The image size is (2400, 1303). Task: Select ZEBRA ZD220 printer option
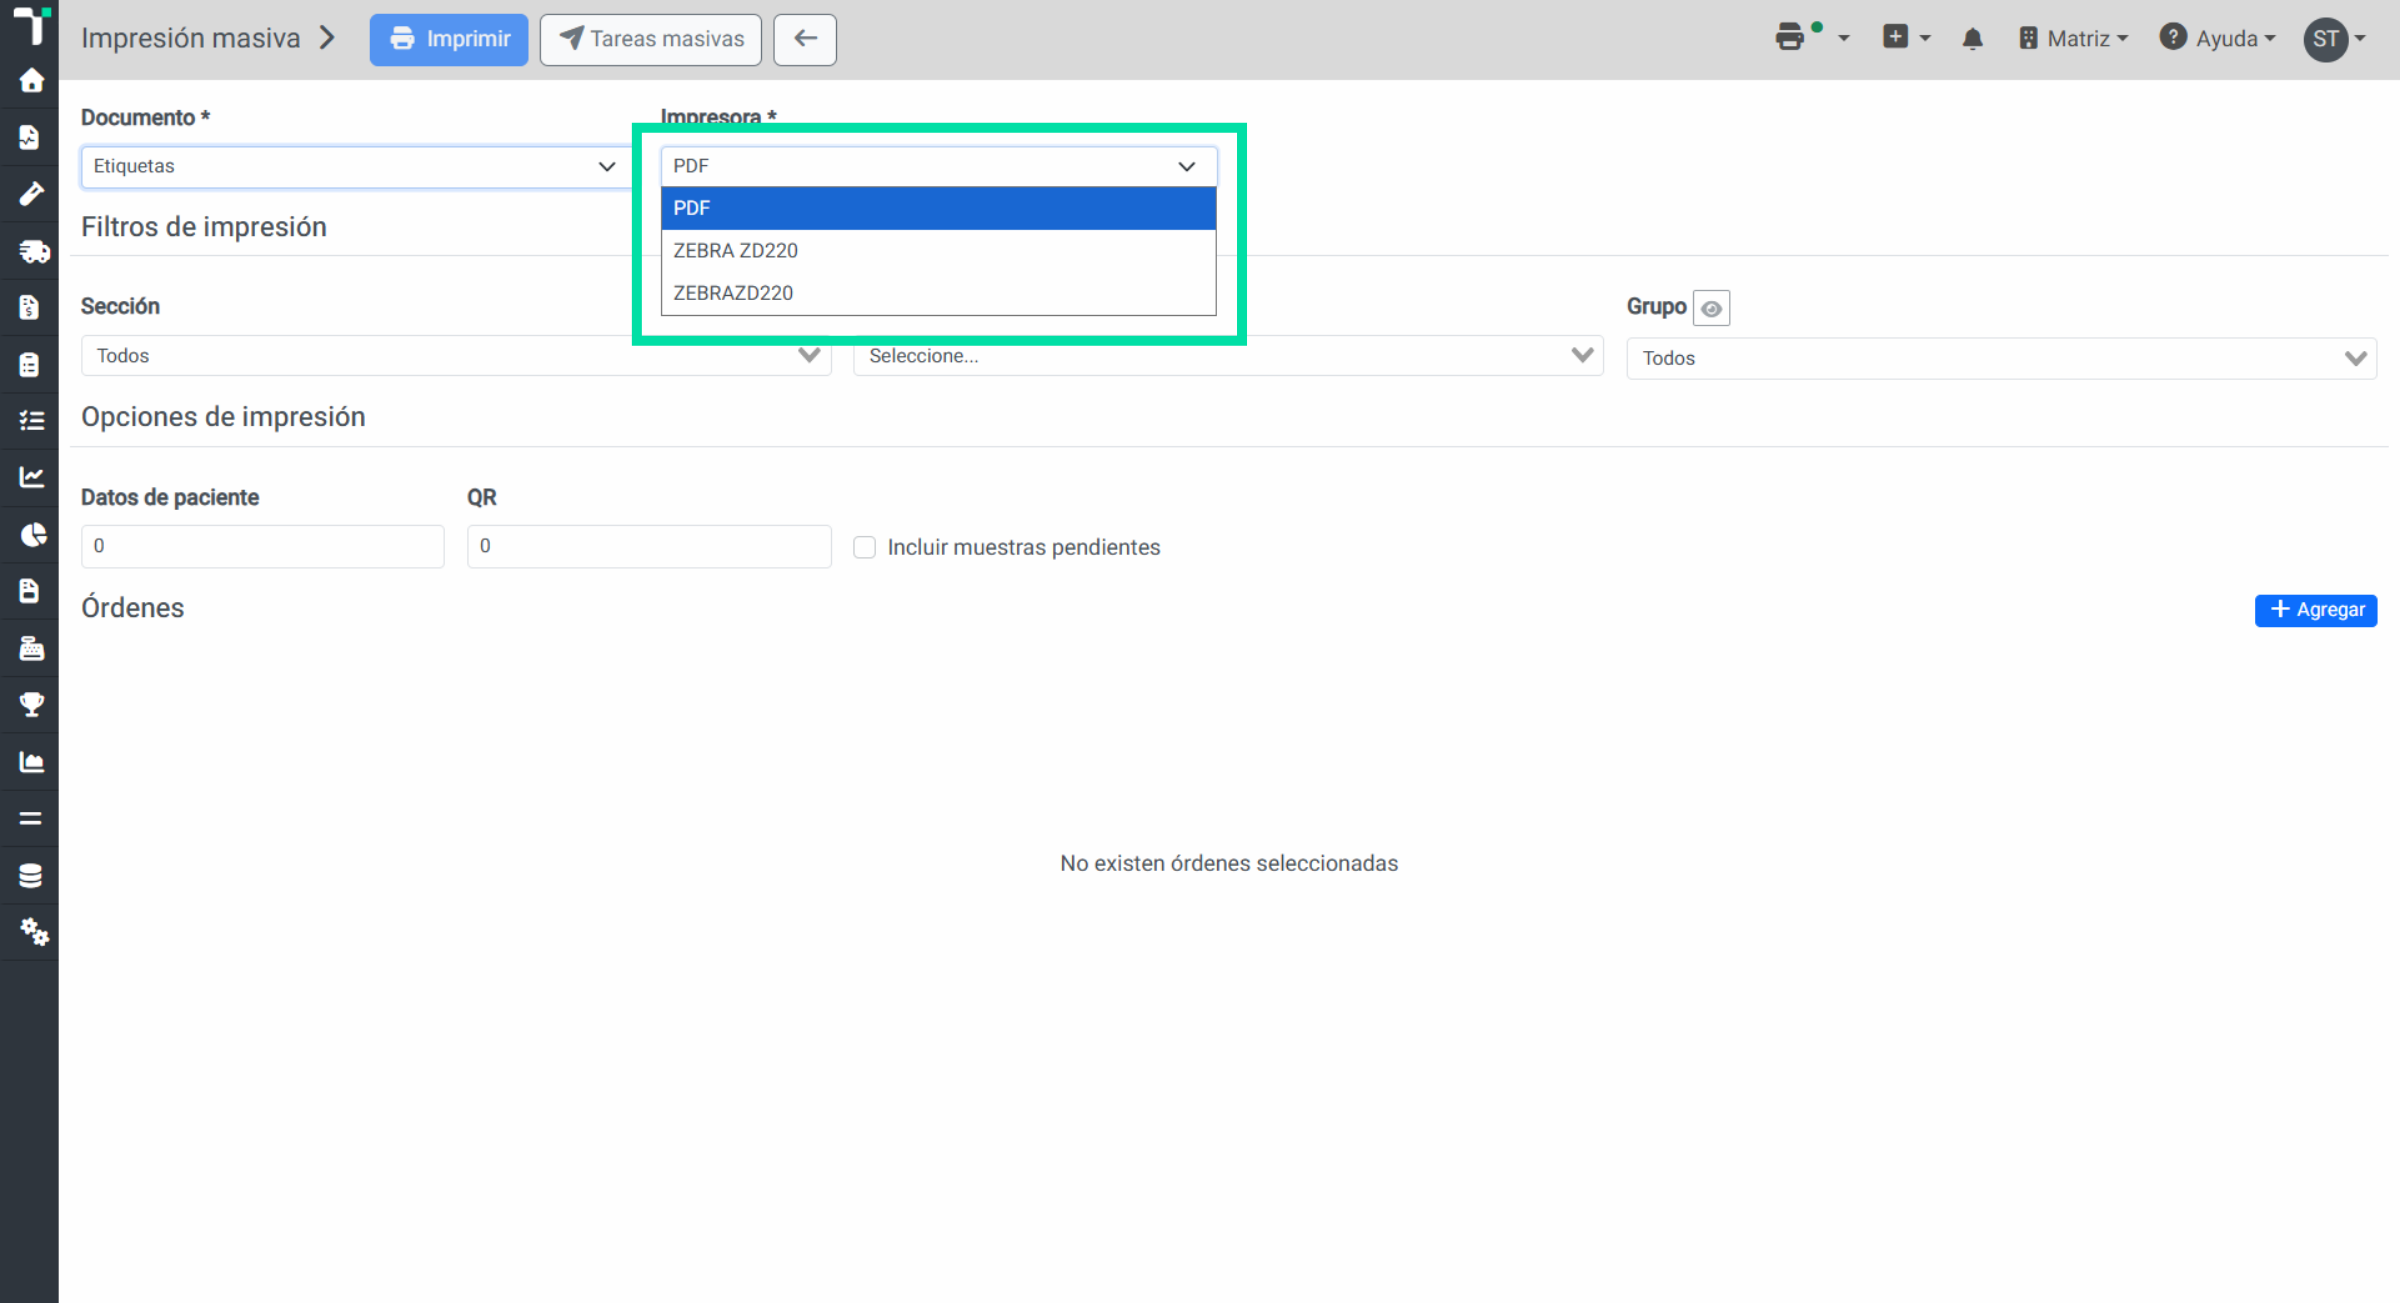(938, 250)
